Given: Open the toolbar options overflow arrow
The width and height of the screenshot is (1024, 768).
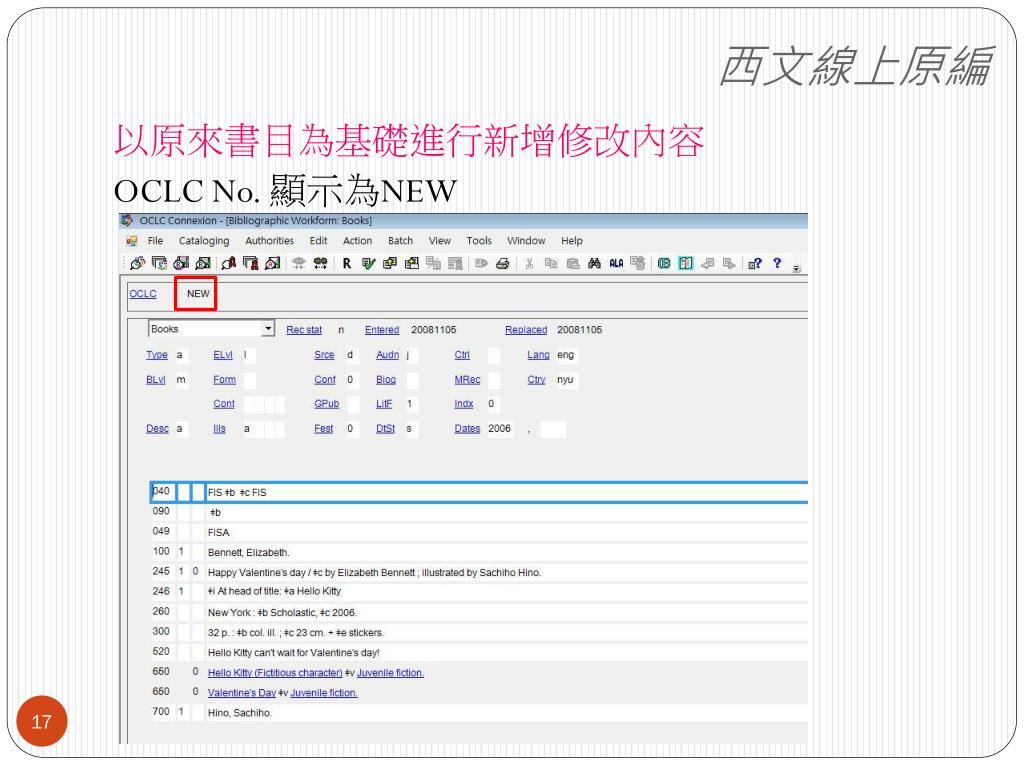Looking at the screenshot, I should [x=797, y=268].
